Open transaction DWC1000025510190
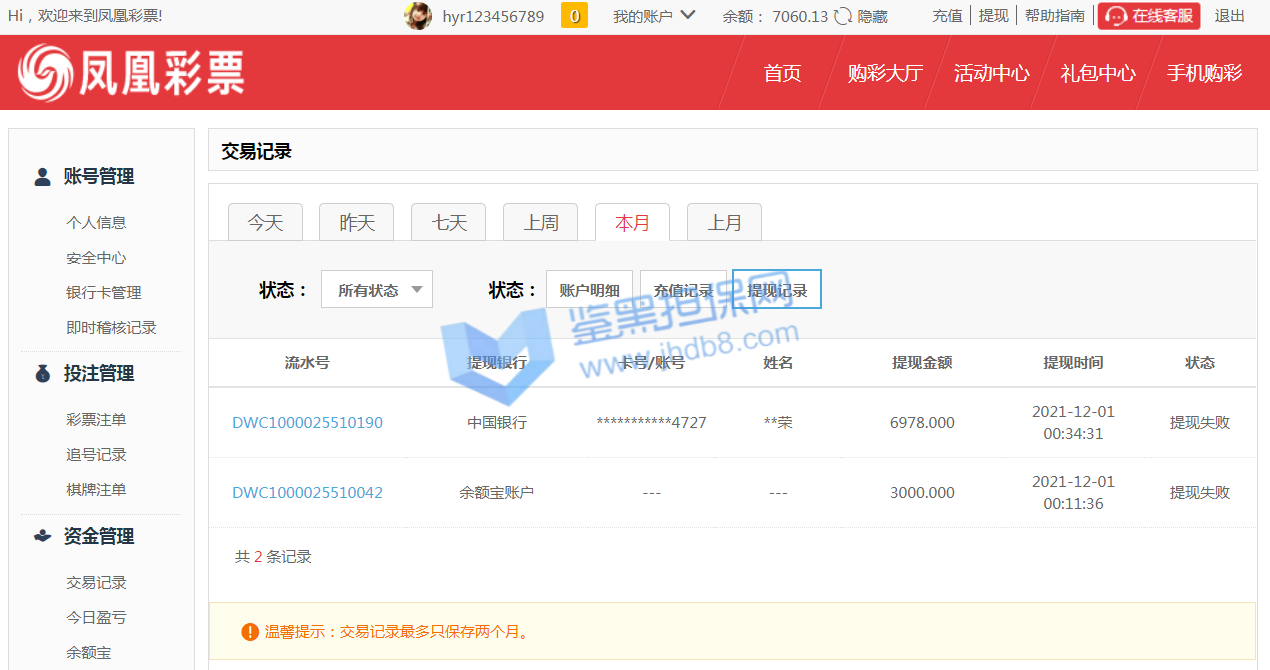This screenshot has height=670, width=1270. 307,422
